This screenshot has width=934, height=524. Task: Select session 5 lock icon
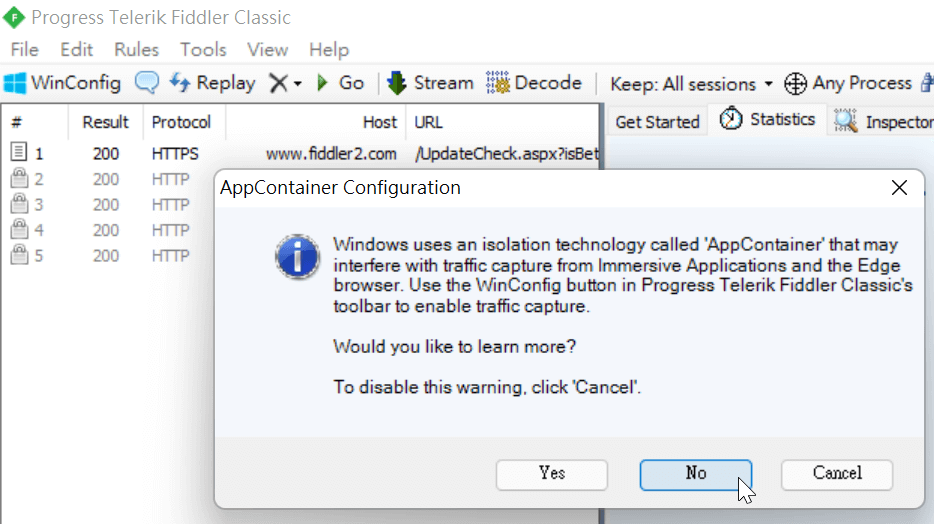point(19,254)
